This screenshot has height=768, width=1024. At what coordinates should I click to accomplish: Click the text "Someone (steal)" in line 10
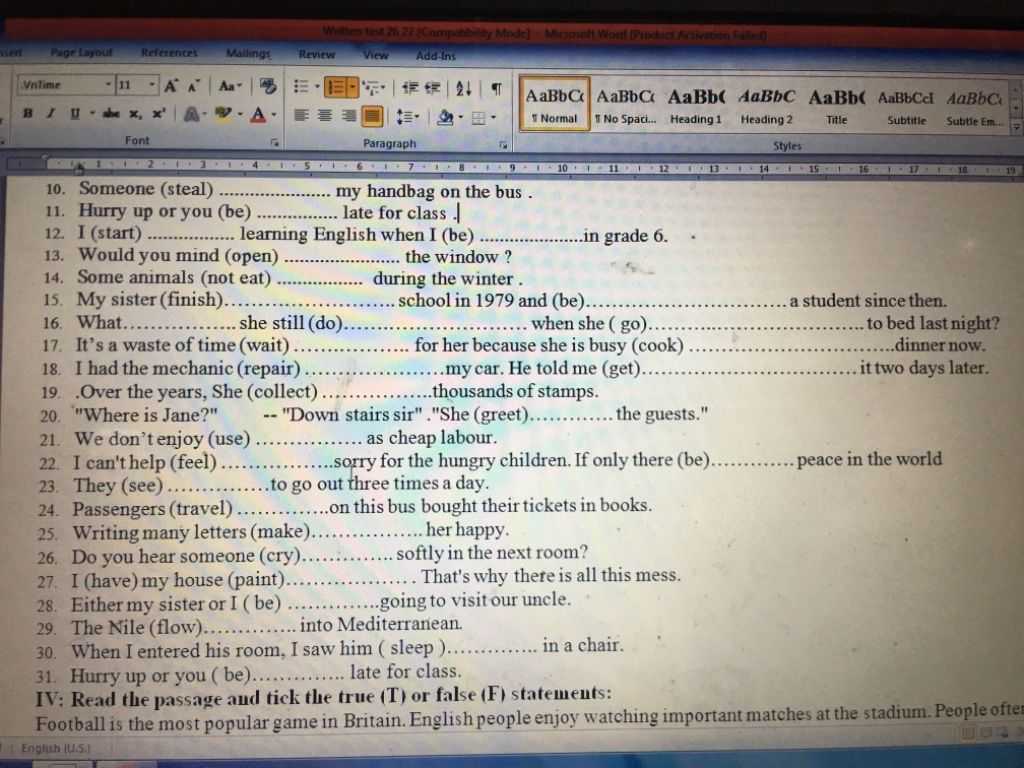click(146, 189)
